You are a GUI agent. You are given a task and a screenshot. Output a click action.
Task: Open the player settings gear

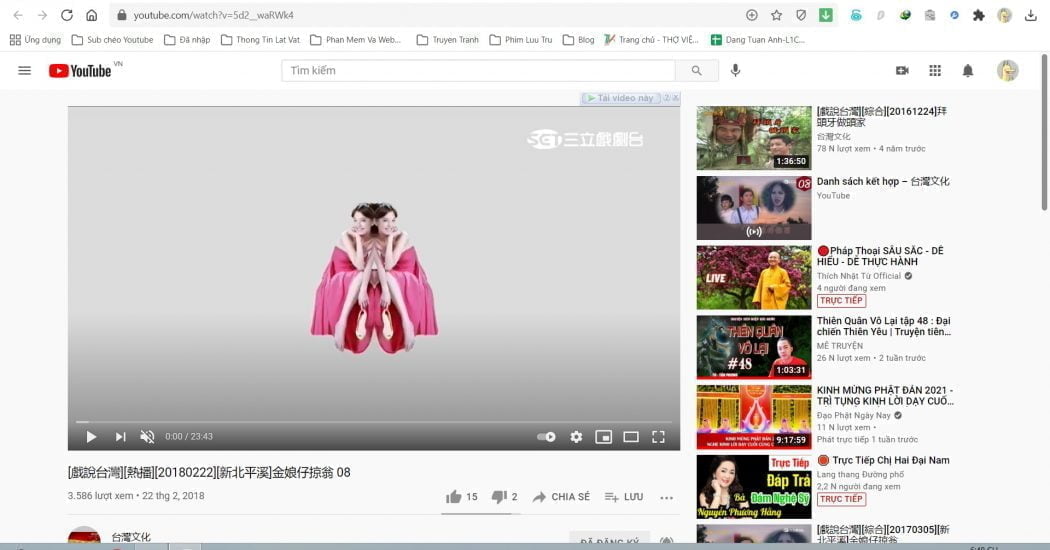(576, 437)
